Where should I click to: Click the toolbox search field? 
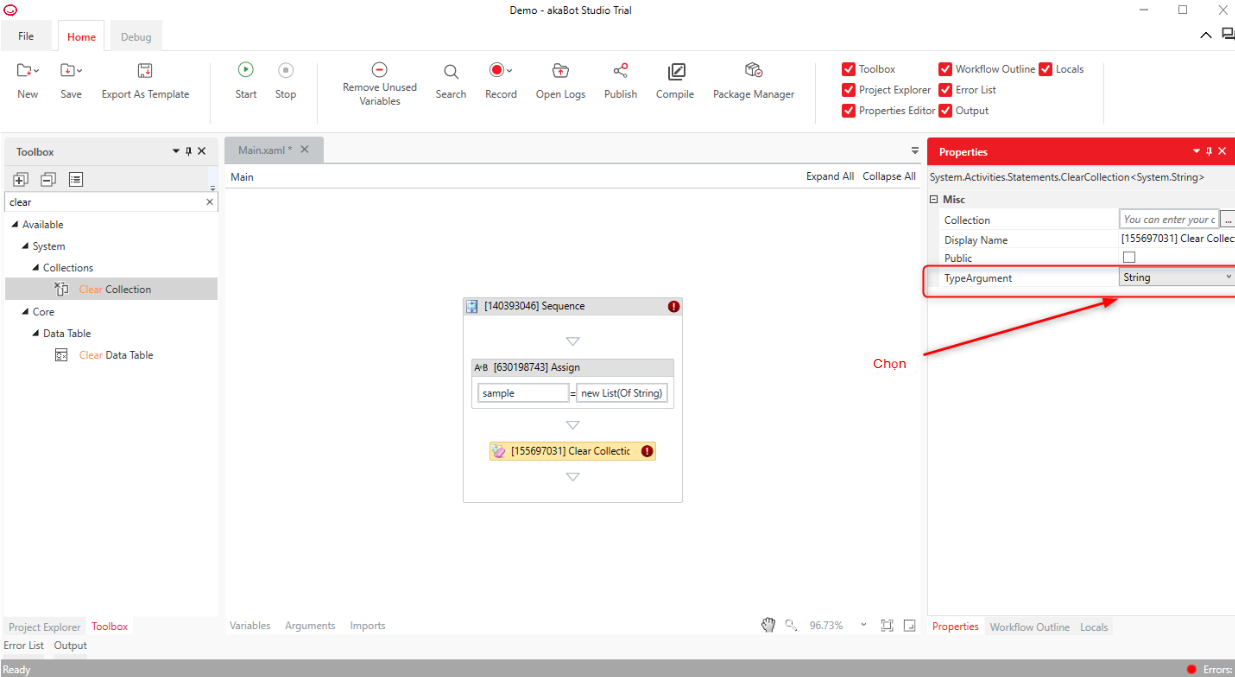(104, 202)
